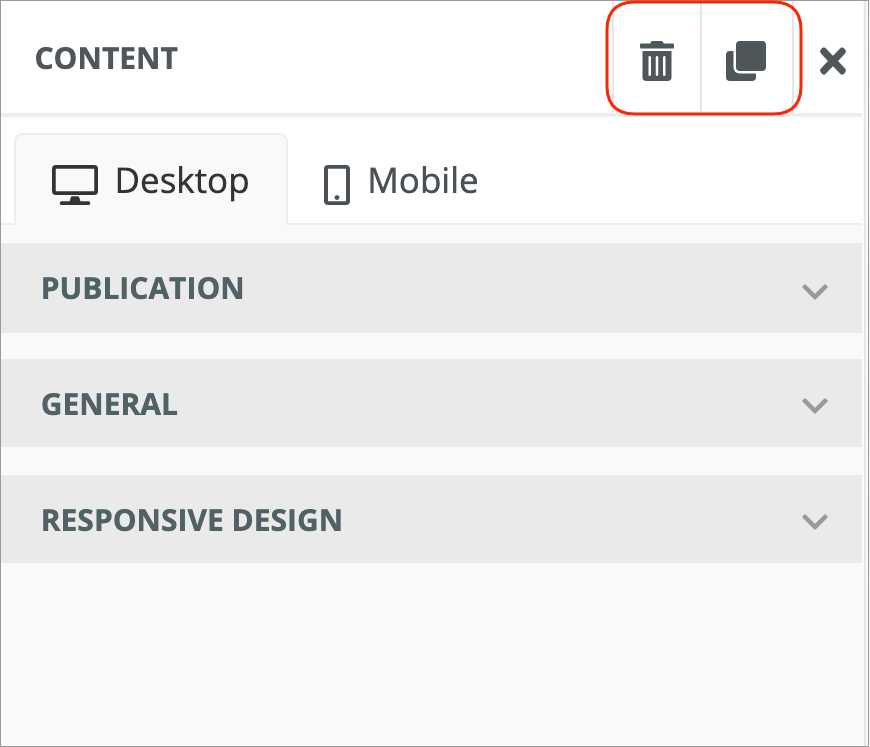Click the CONTENT panel title
The width and height of the screenshot is (870, 747).
coord(106,59)
